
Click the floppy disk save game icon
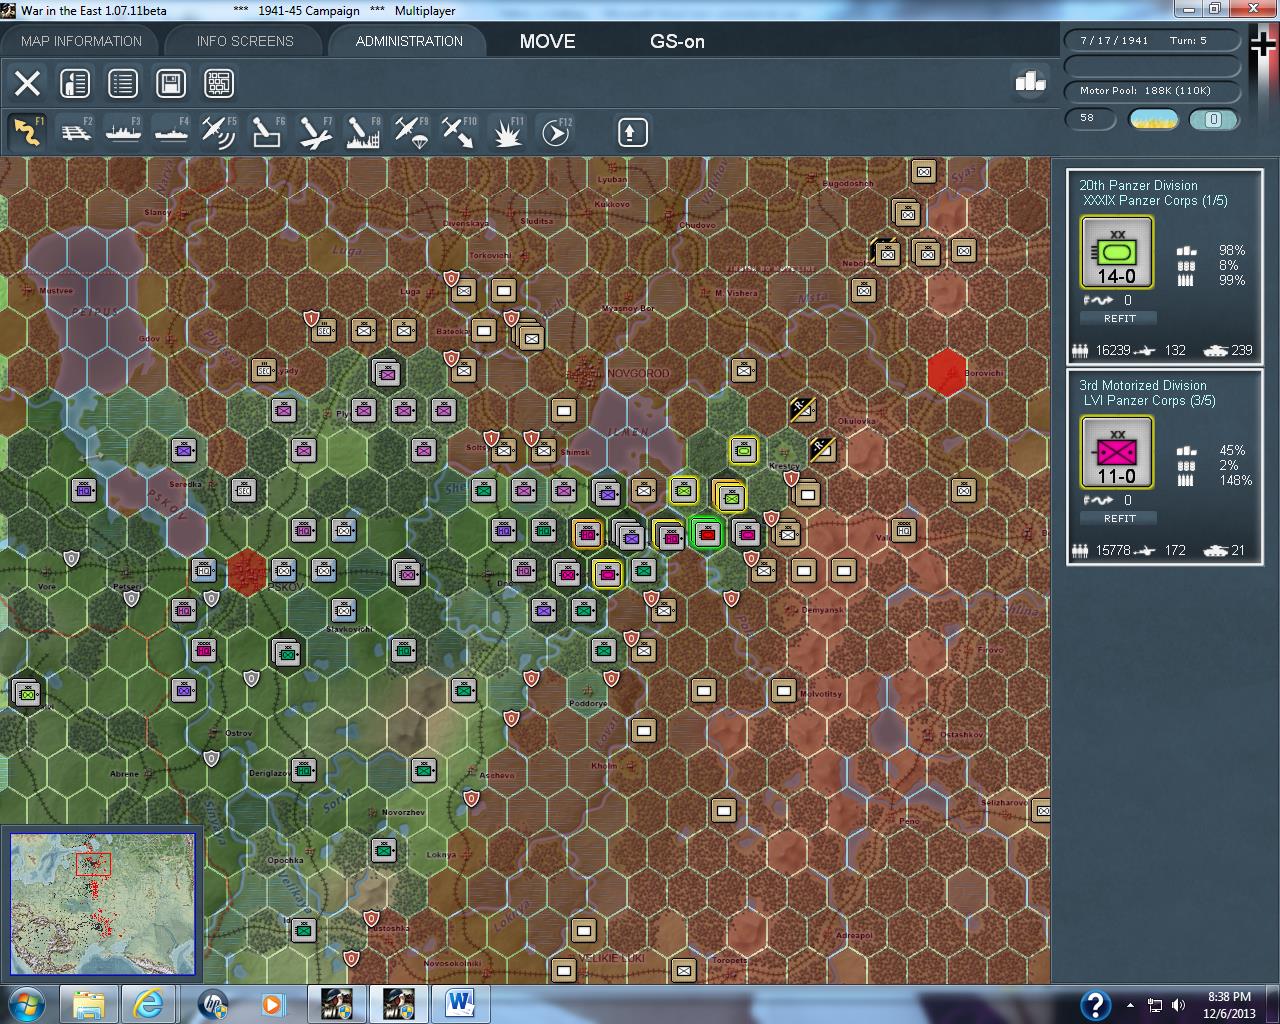(x=171, y=83)
